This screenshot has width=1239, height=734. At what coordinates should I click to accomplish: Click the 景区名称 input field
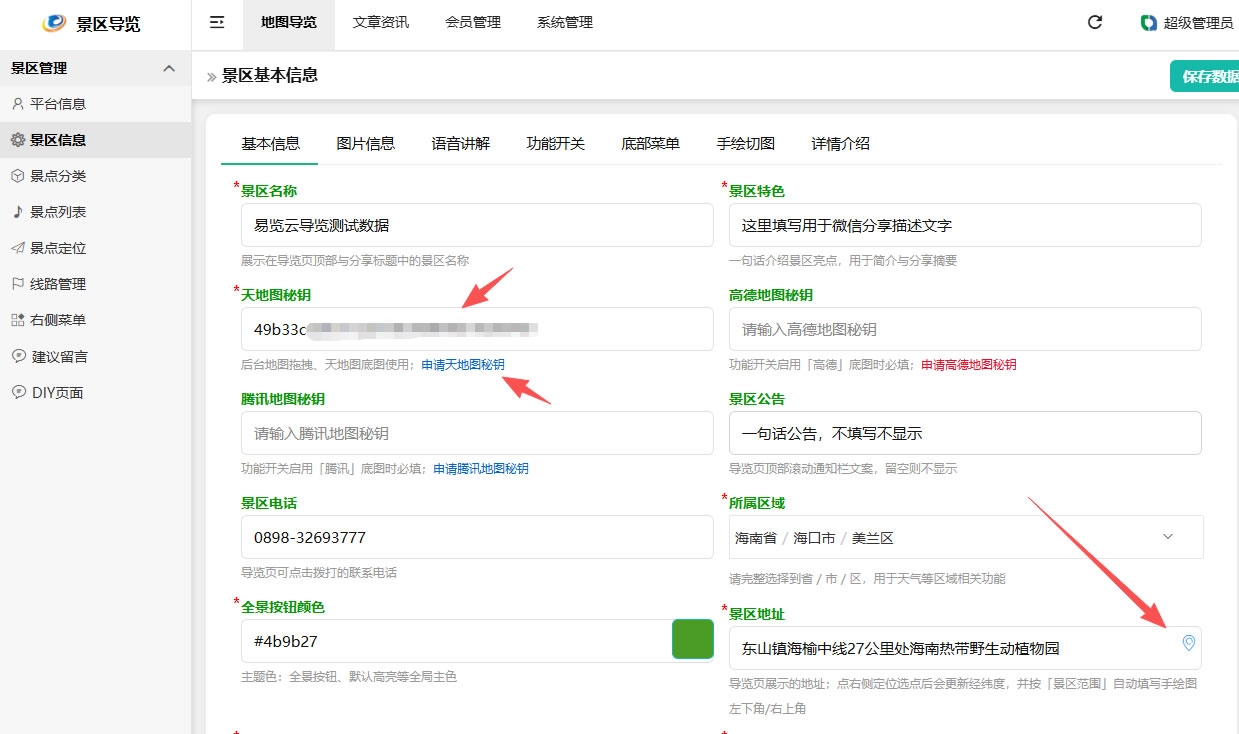click(x=477, y=226)
